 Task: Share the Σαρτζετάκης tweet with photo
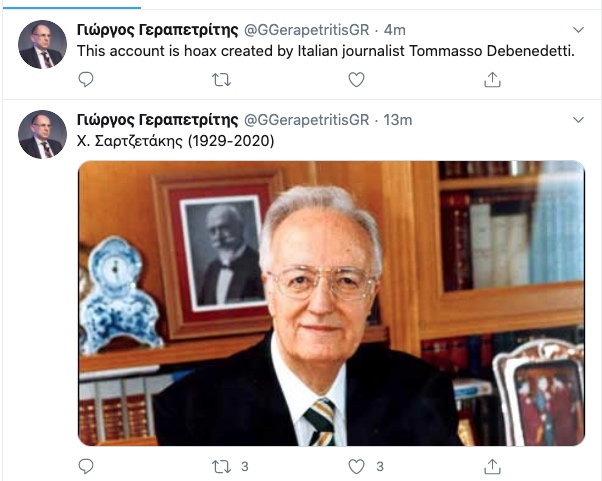[x=492, y=466]
